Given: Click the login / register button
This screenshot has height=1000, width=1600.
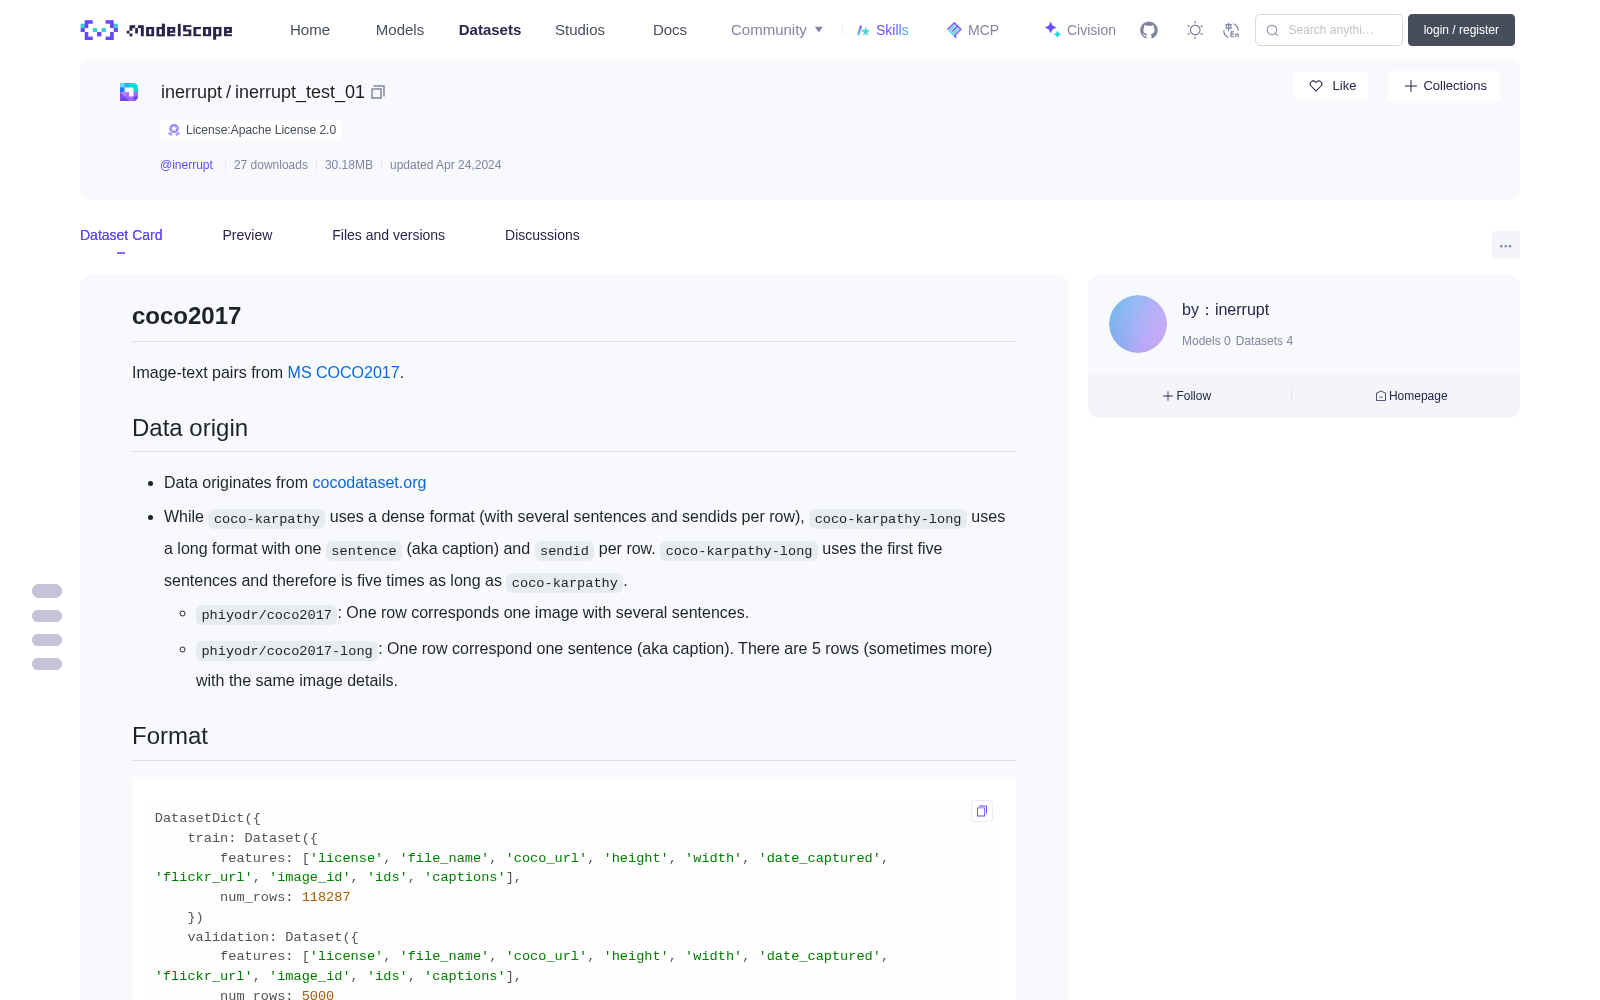Looking at the screenshot, I should 1461,30.
